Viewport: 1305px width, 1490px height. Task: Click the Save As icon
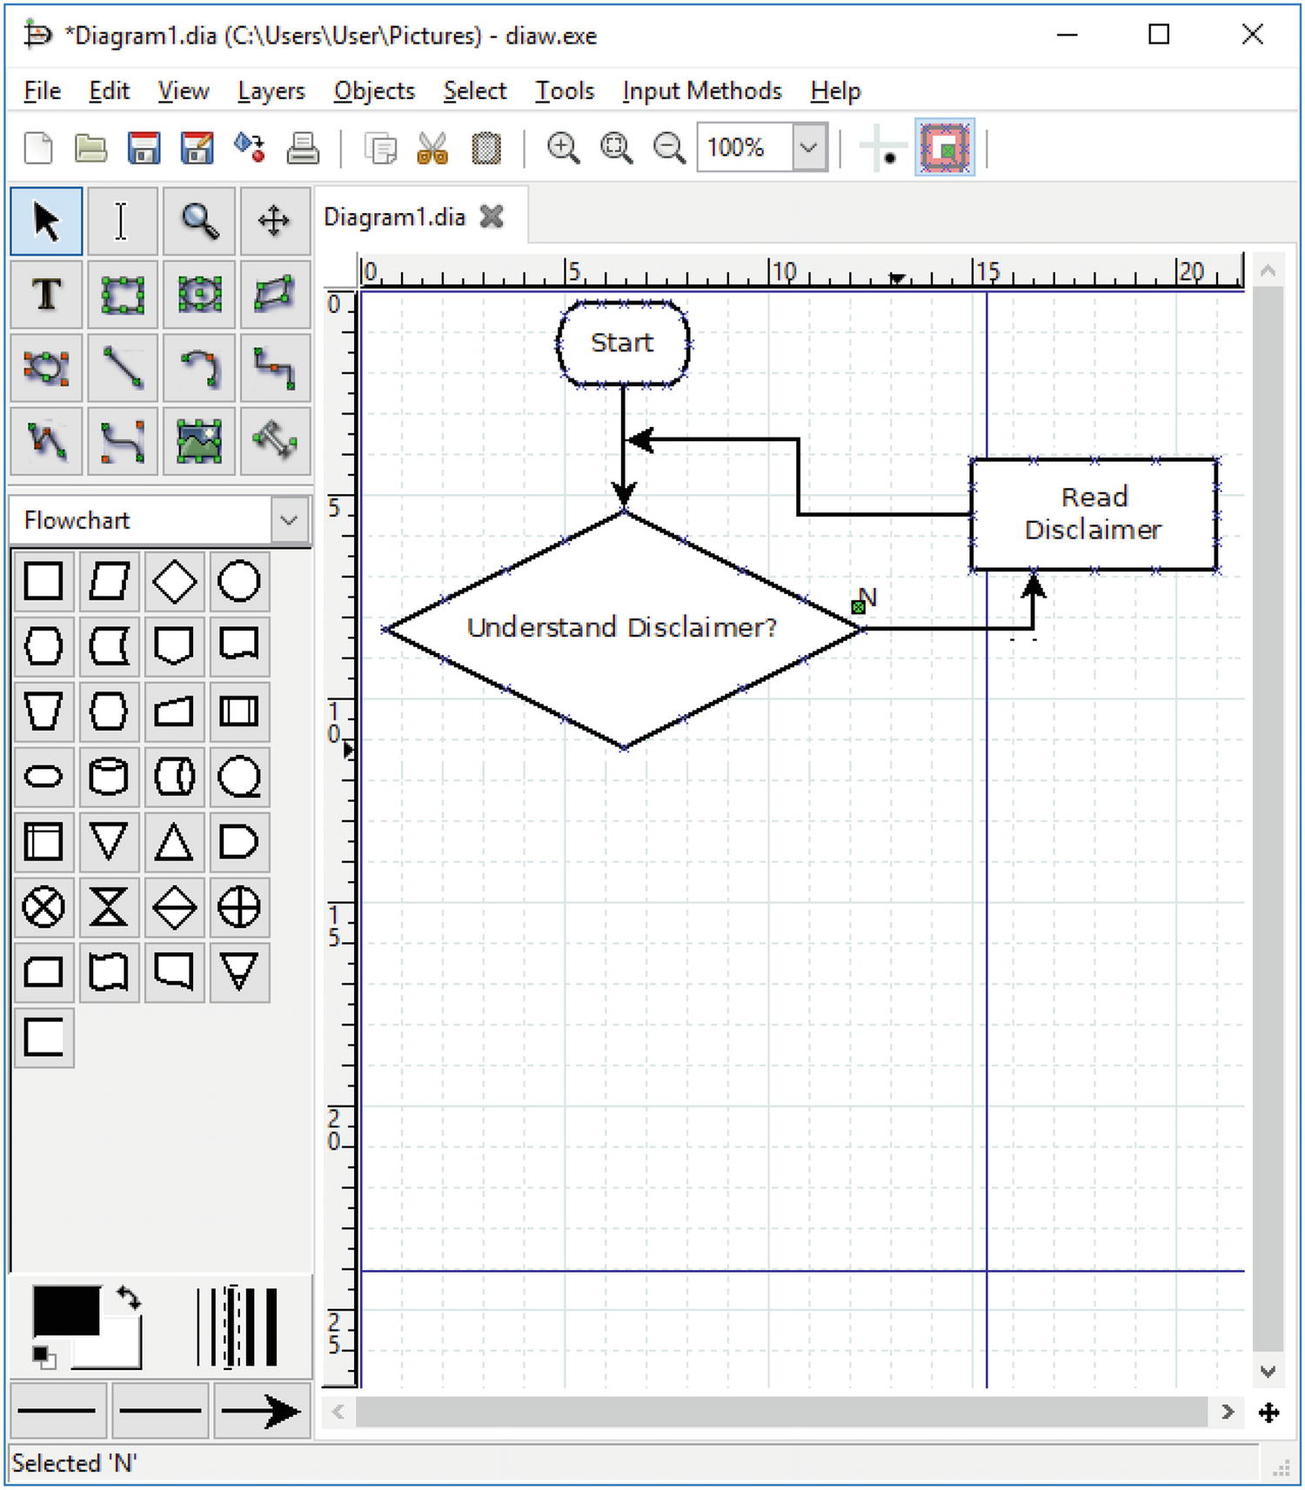tap(197, 148)
